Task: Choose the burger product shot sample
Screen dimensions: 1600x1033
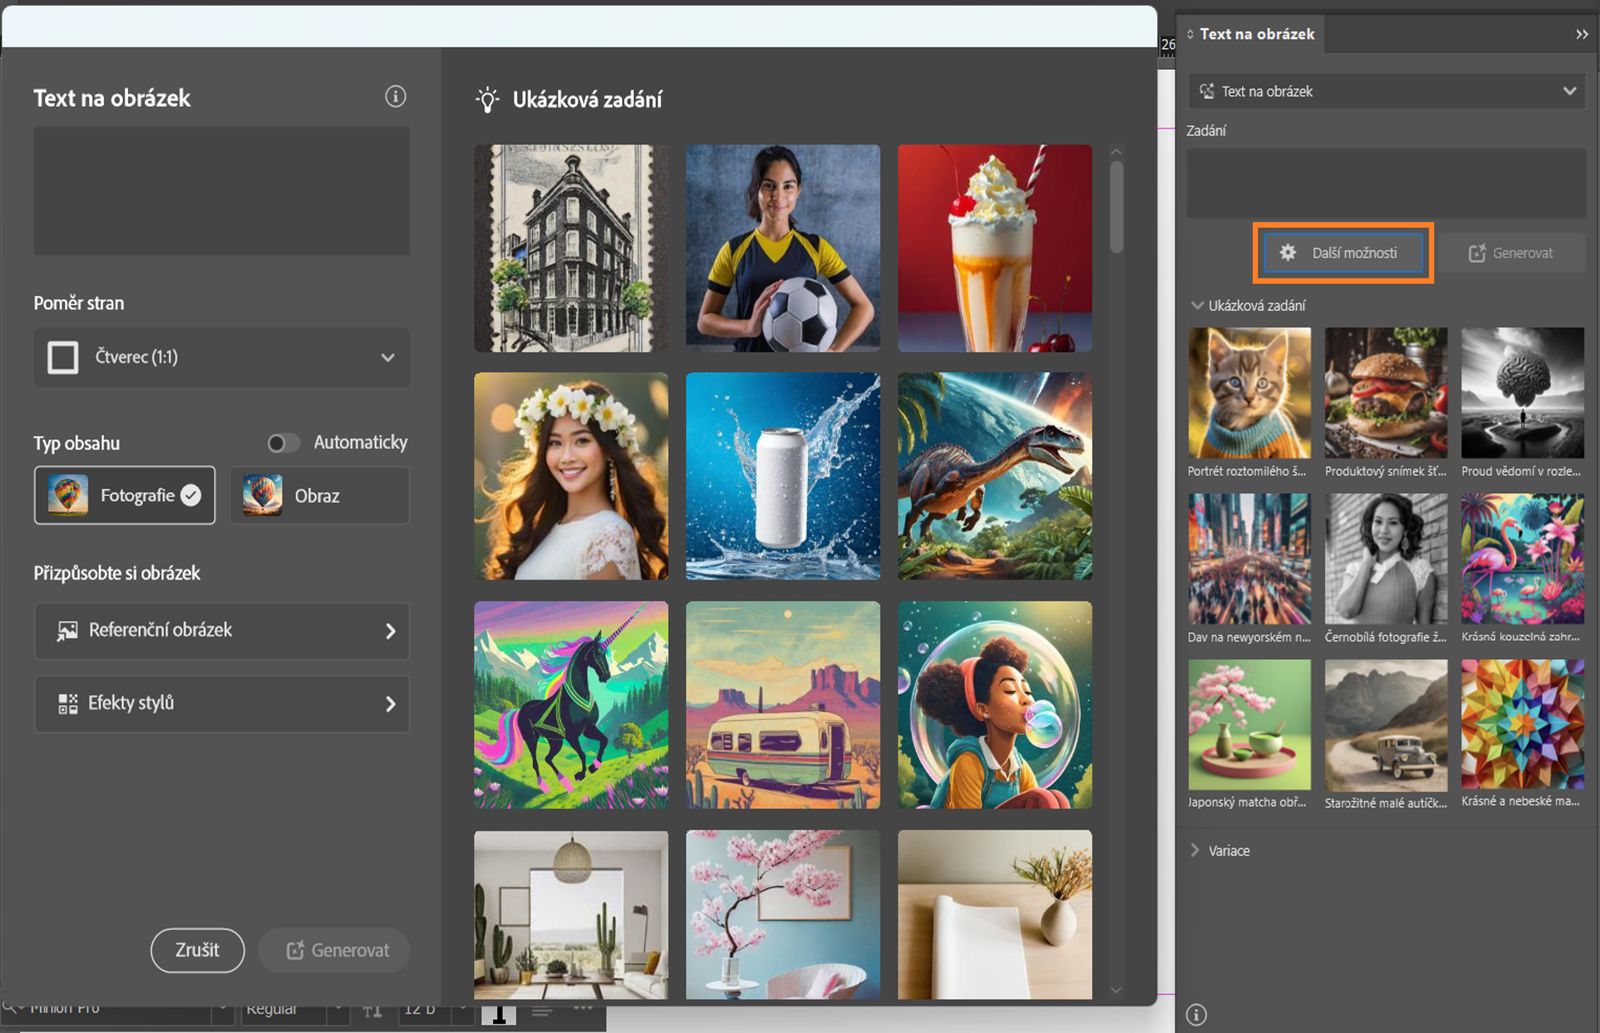Action: [x=1386, y=393]
